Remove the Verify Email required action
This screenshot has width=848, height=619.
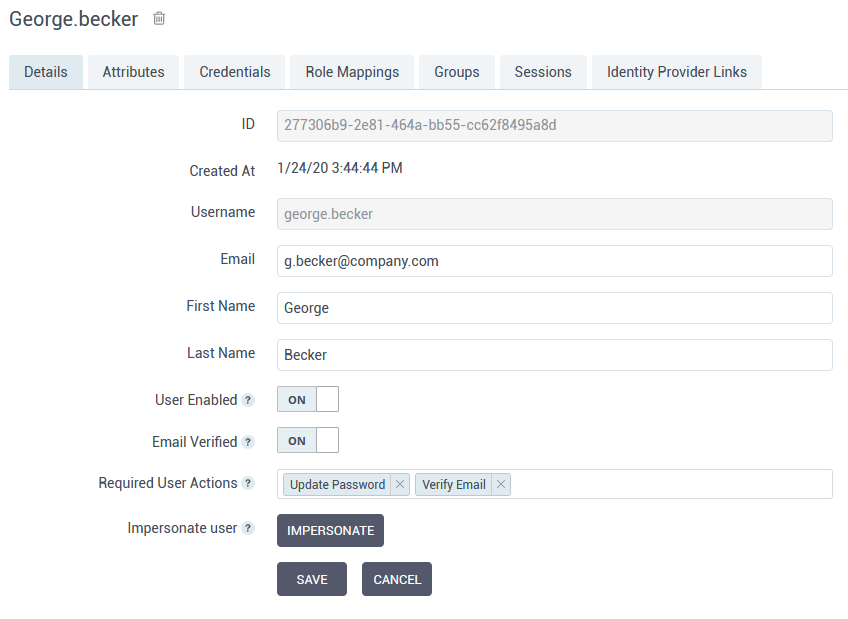(501, 484)
